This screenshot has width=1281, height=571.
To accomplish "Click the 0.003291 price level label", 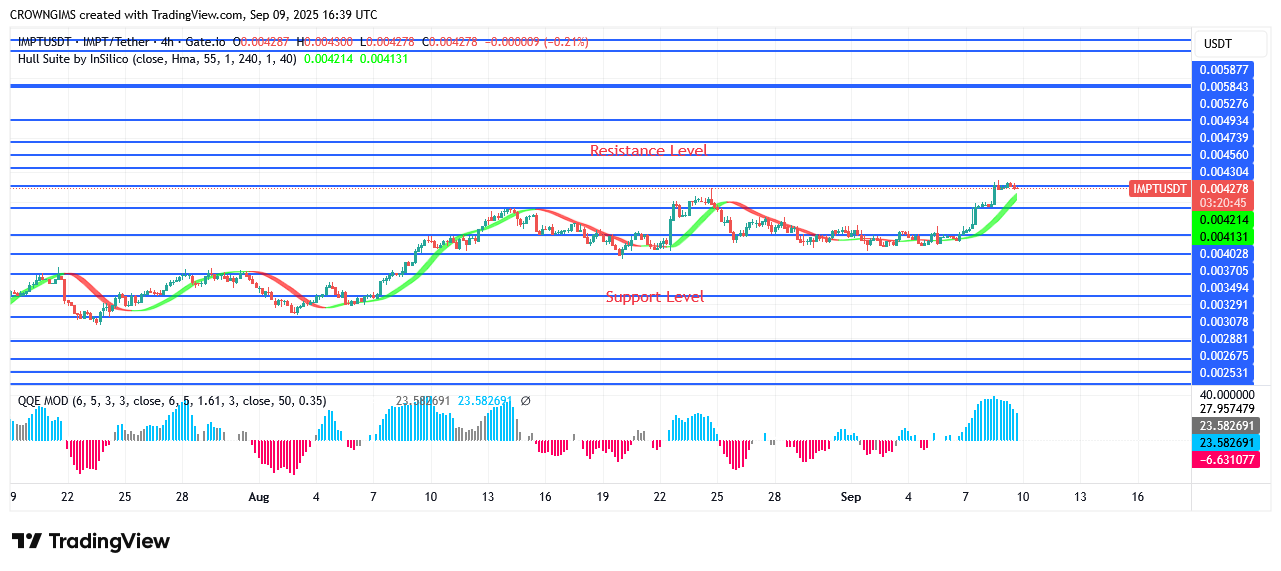I will [1223, 305].
